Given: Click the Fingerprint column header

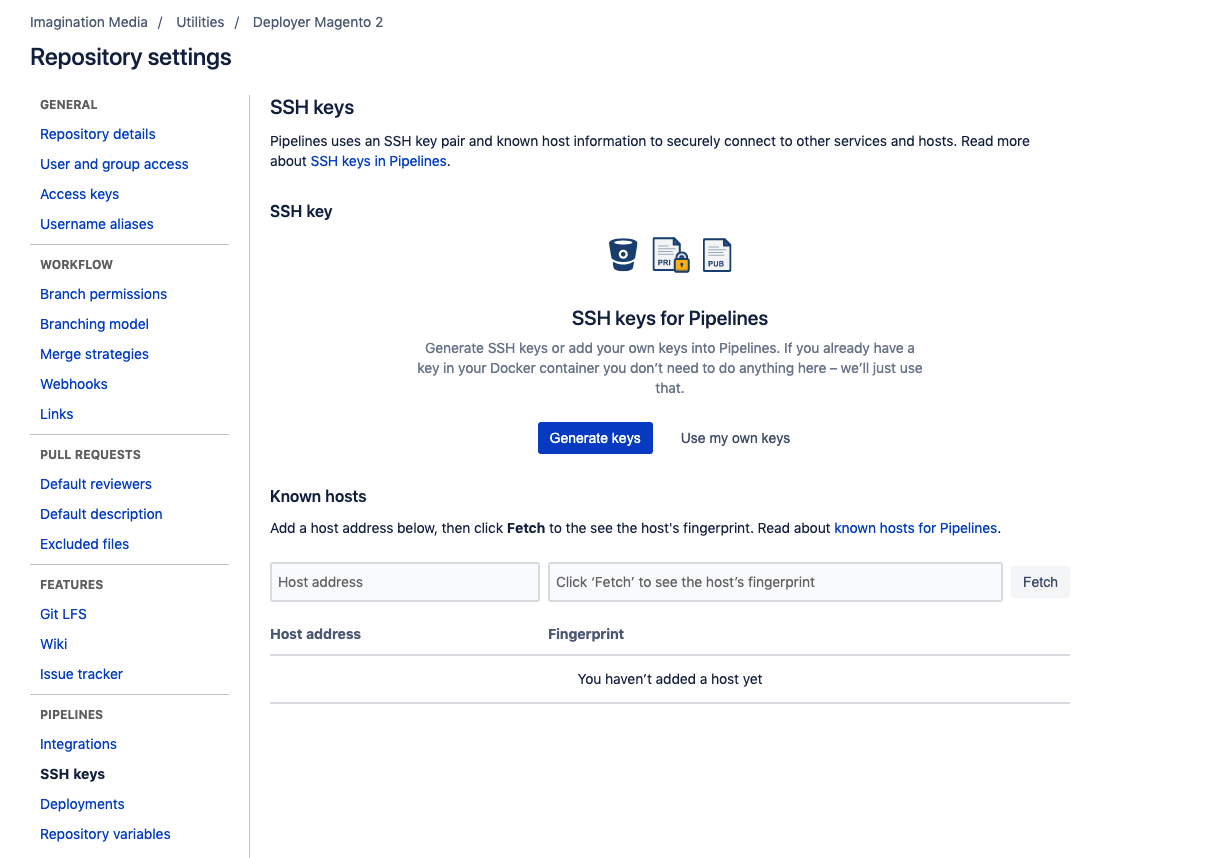Looking at the screenshot, I should [586, 634].
